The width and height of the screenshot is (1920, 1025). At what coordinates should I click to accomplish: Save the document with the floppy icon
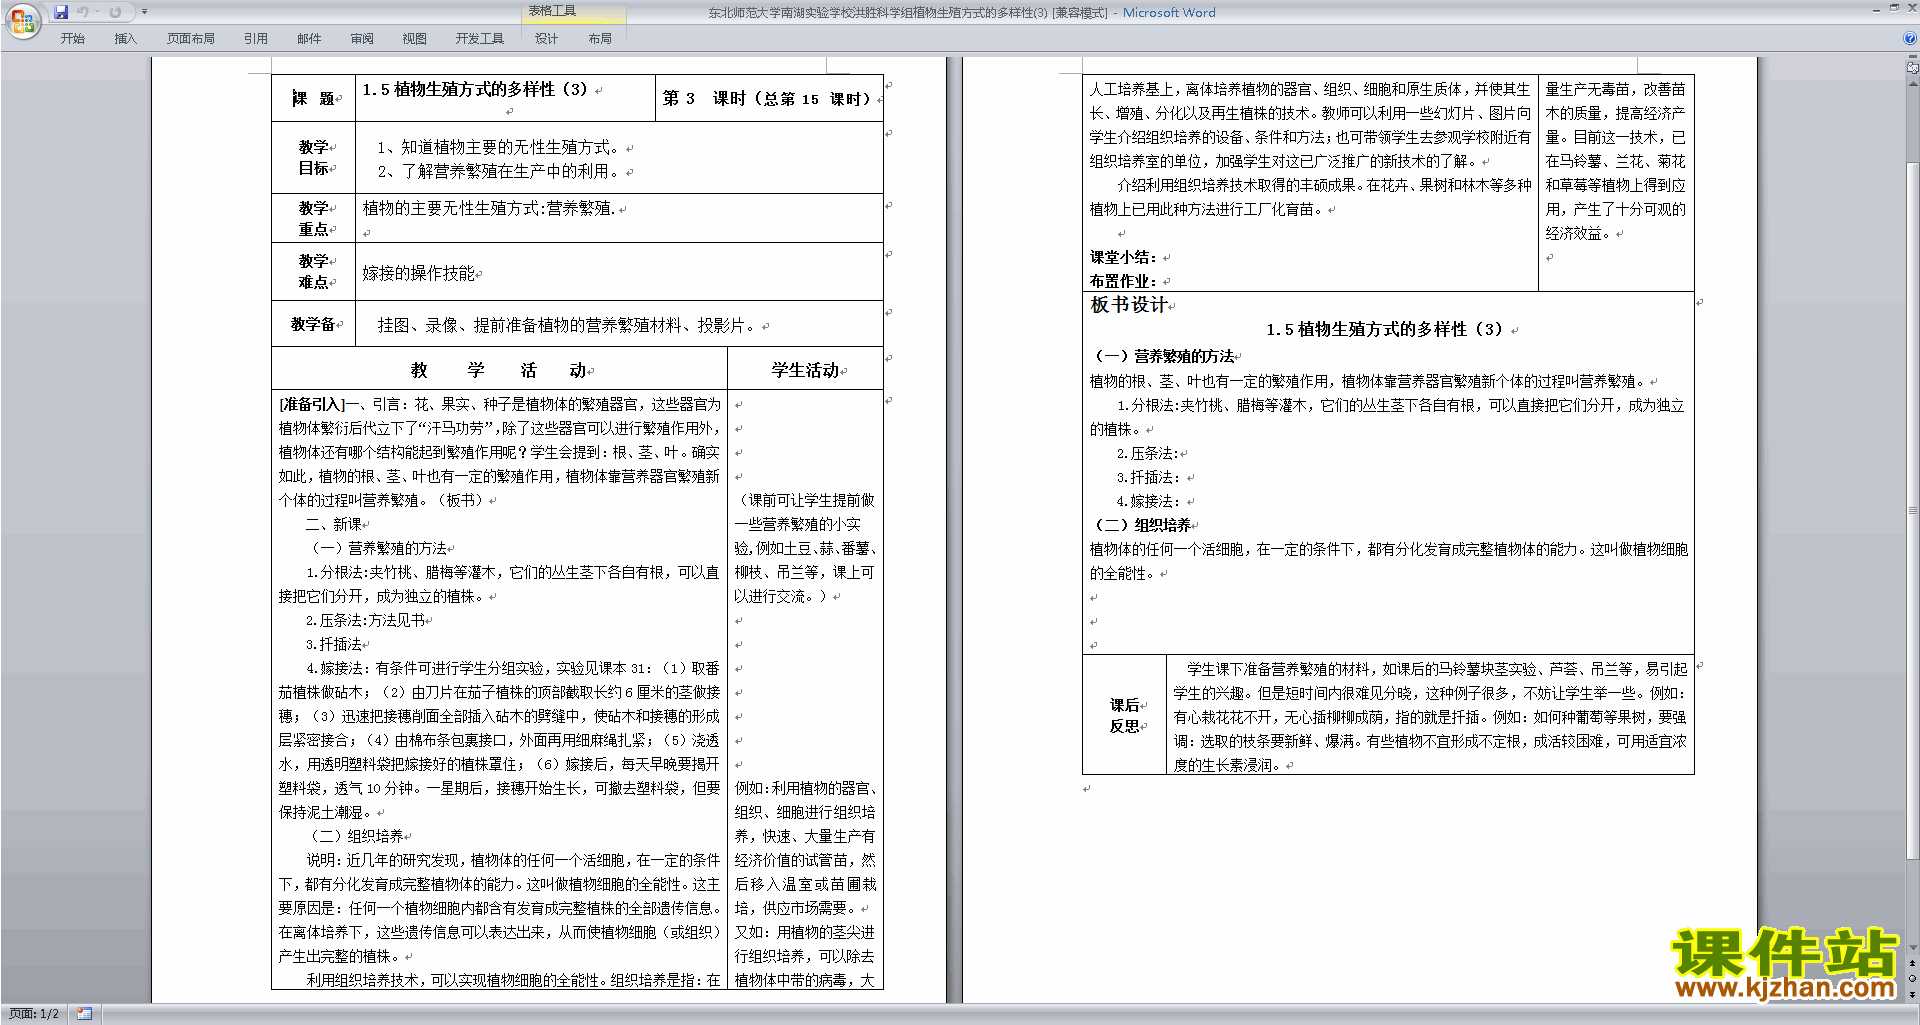click(61, 12)
